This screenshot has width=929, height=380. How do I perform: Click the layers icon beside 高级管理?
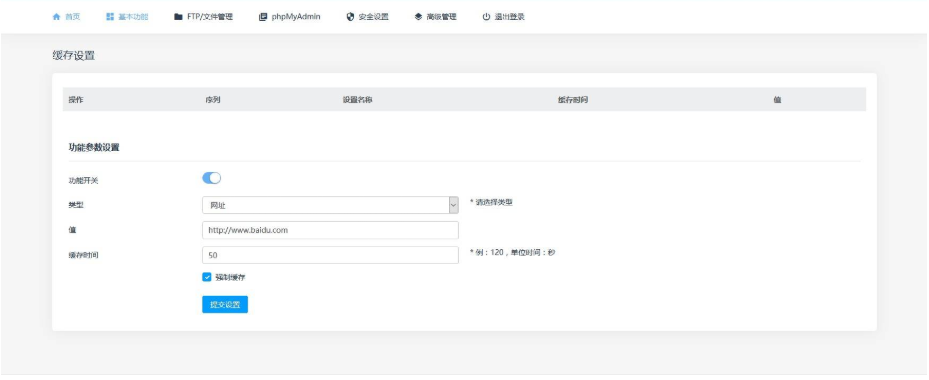click(x=418, y=17)
